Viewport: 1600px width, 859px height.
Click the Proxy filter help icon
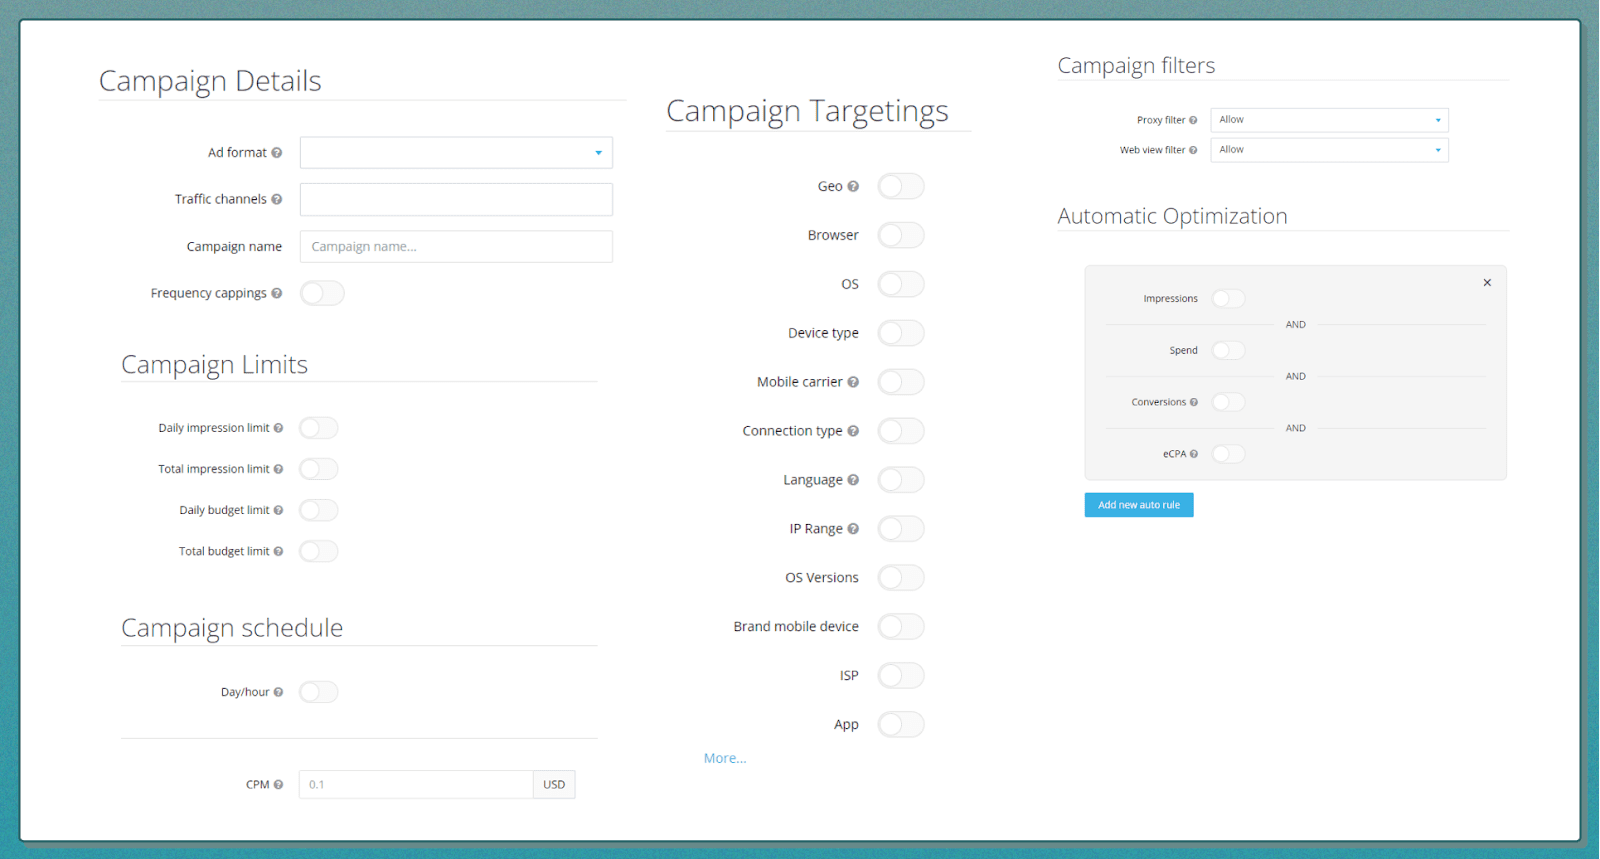pyautogui.click(x=1193, y=120)
